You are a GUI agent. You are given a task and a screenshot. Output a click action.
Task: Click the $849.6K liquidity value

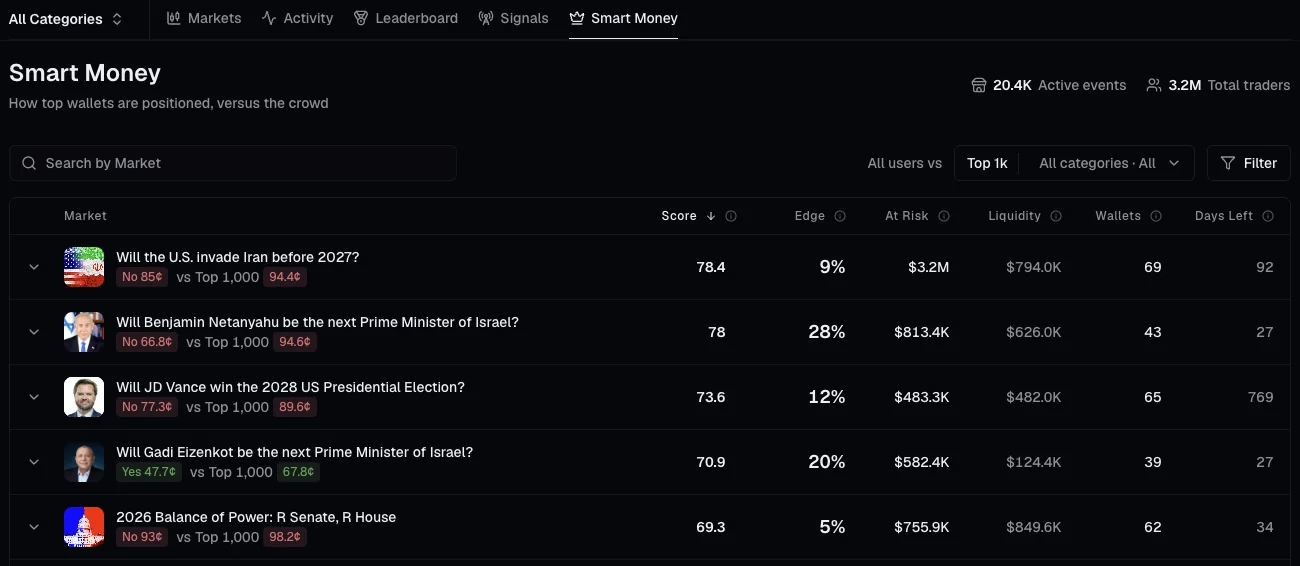tap(1034, 527)
